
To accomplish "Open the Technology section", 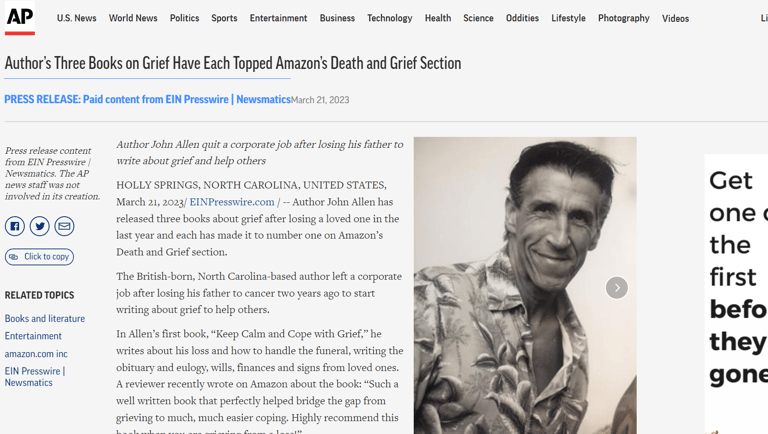I will (390, 18).
